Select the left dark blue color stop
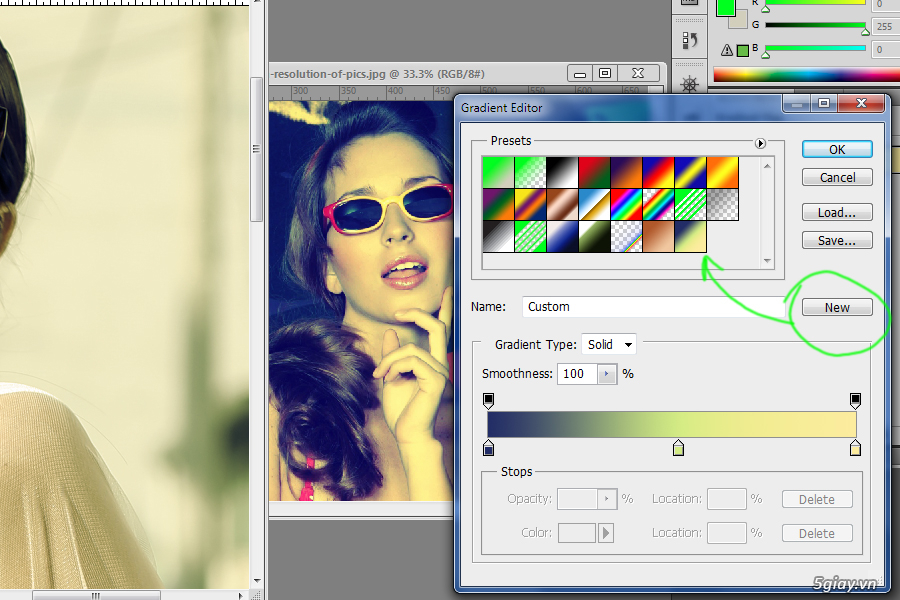The image size is (900, 600). [x=488, y=448]
